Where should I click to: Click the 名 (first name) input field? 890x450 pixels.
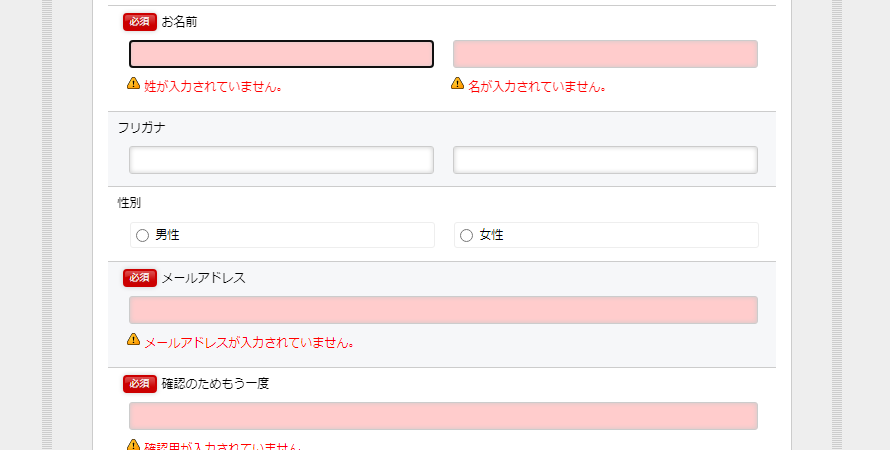[x=605, y=54]
